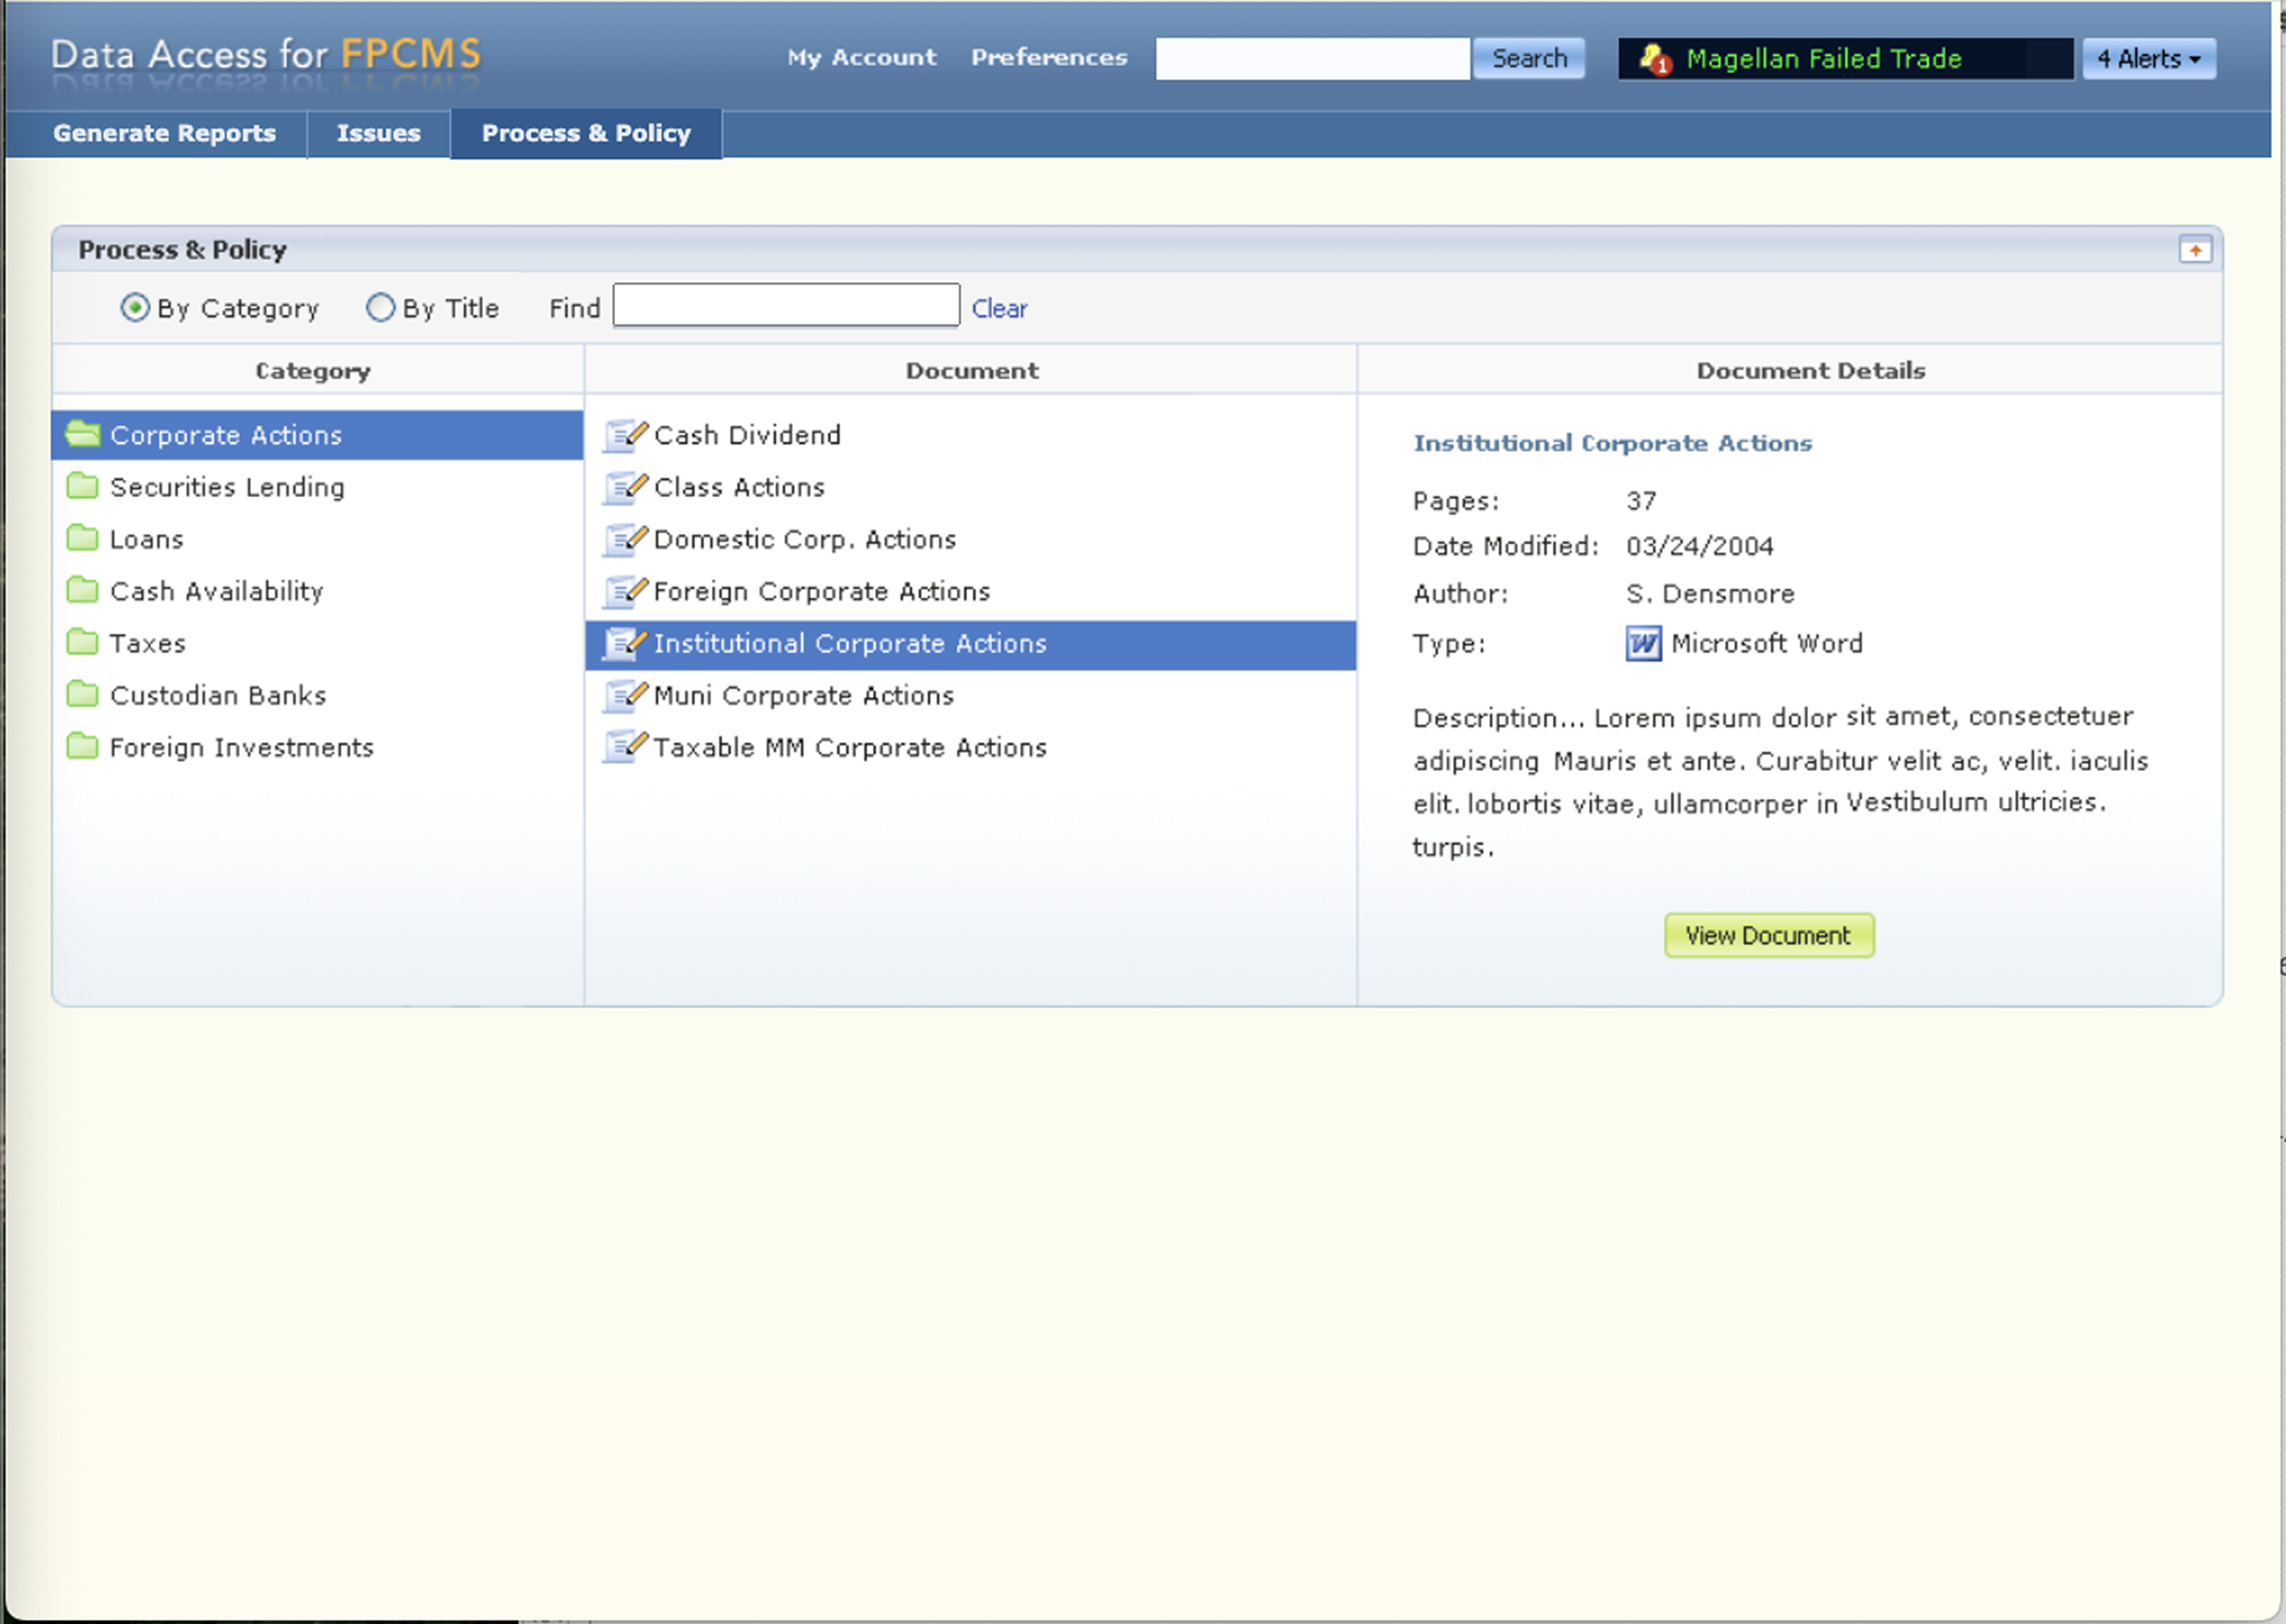Screen dimensions: 2286x1624
Task: Click the Securities Lending folder icon
Action: [x=83, y=487]
